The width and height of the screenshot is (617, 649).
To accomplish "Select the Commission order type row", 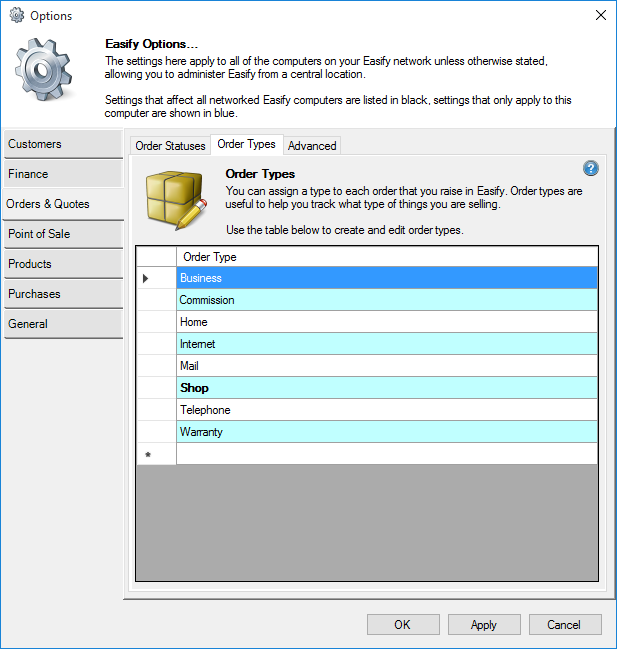I will 386,300.
